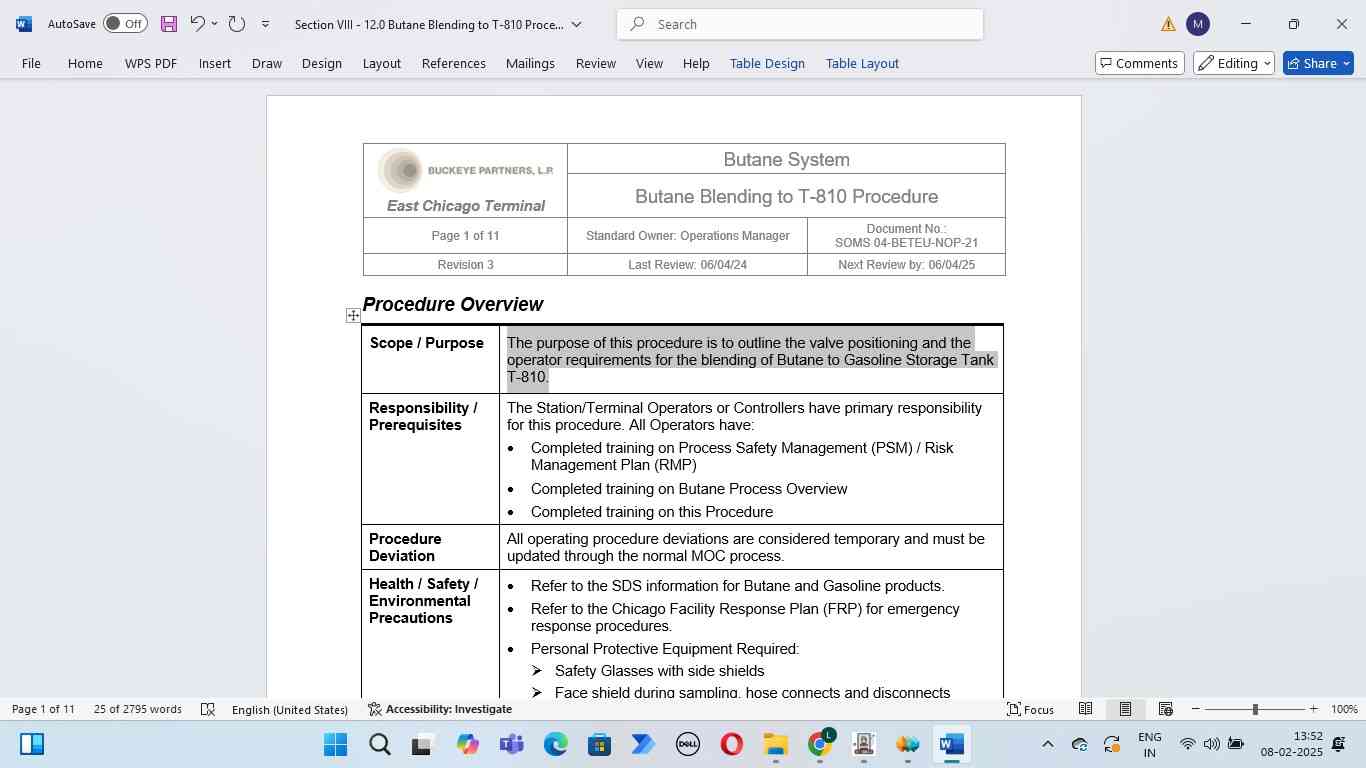Click the Redo button
Viewport: 1366px width, 768px height.
[237, 24]
